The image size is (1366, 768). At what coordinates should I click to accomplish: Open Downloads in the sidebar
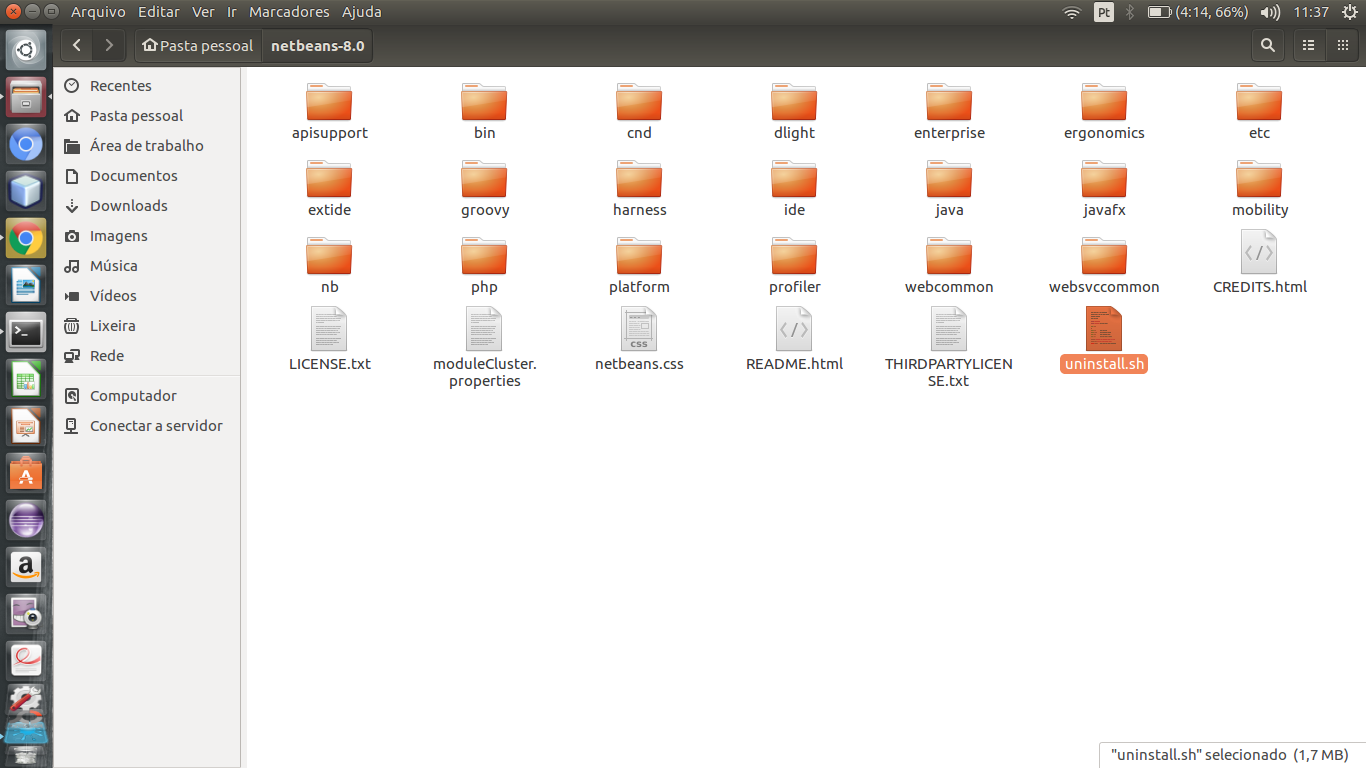(147, 206)
